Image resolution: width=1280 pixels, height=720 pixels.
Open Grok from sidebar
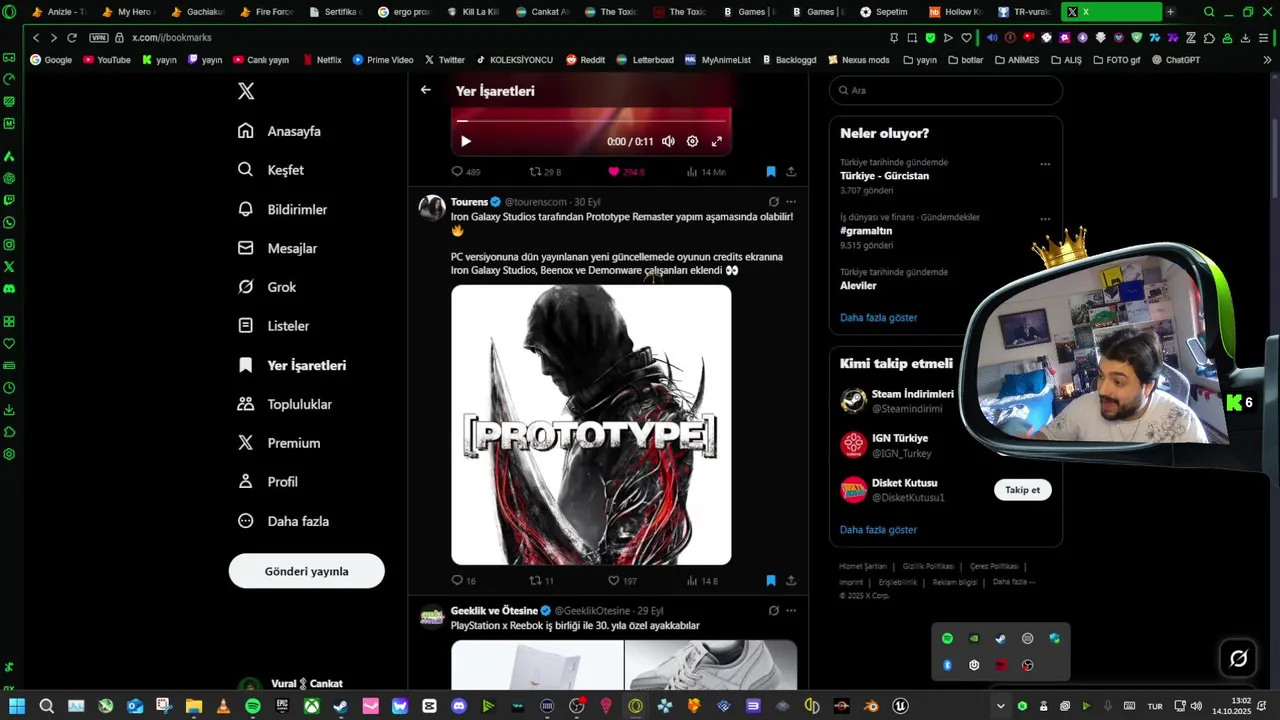[x=267, y=287]
